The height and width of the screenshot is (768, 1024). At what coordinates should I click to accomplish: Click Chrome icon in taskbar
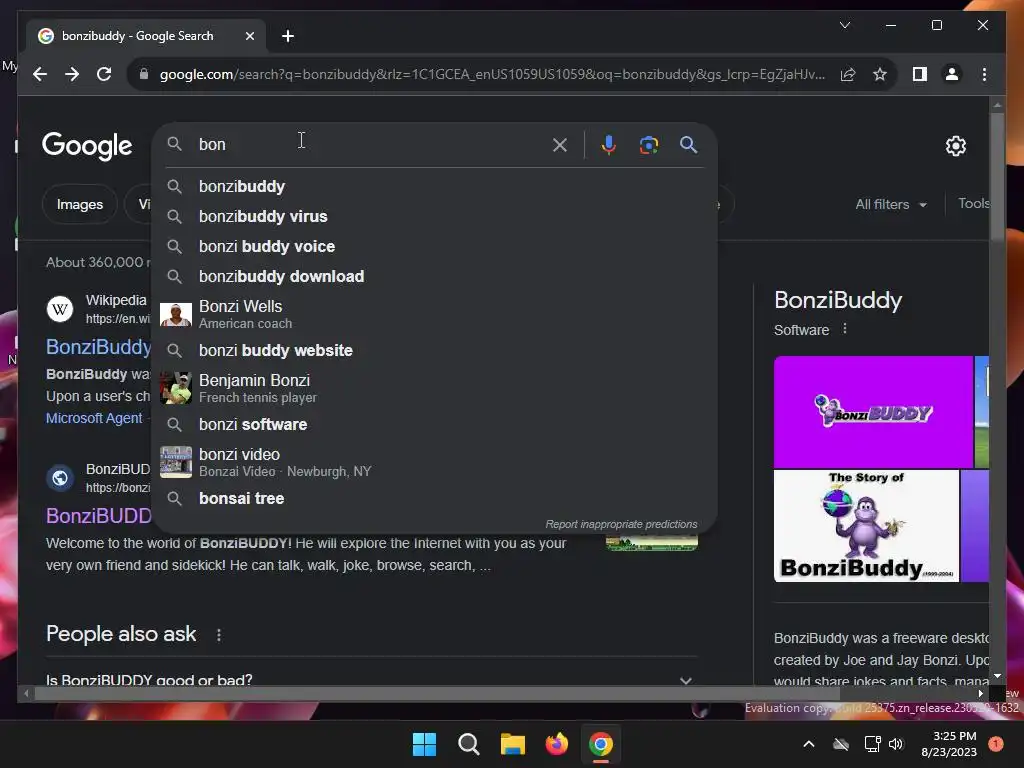[601, 744]
